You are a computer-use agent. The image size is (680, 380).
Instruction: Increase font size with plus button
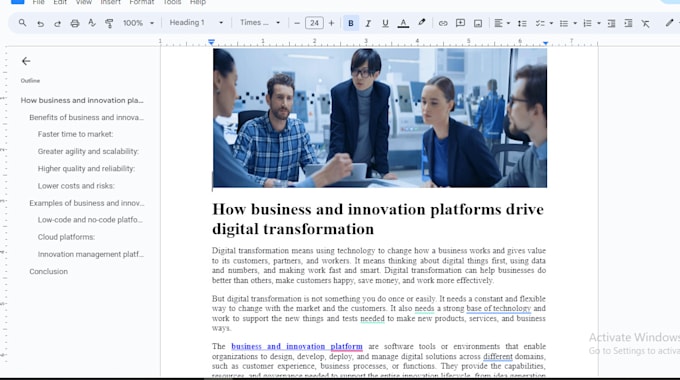[x=331, y=23]
